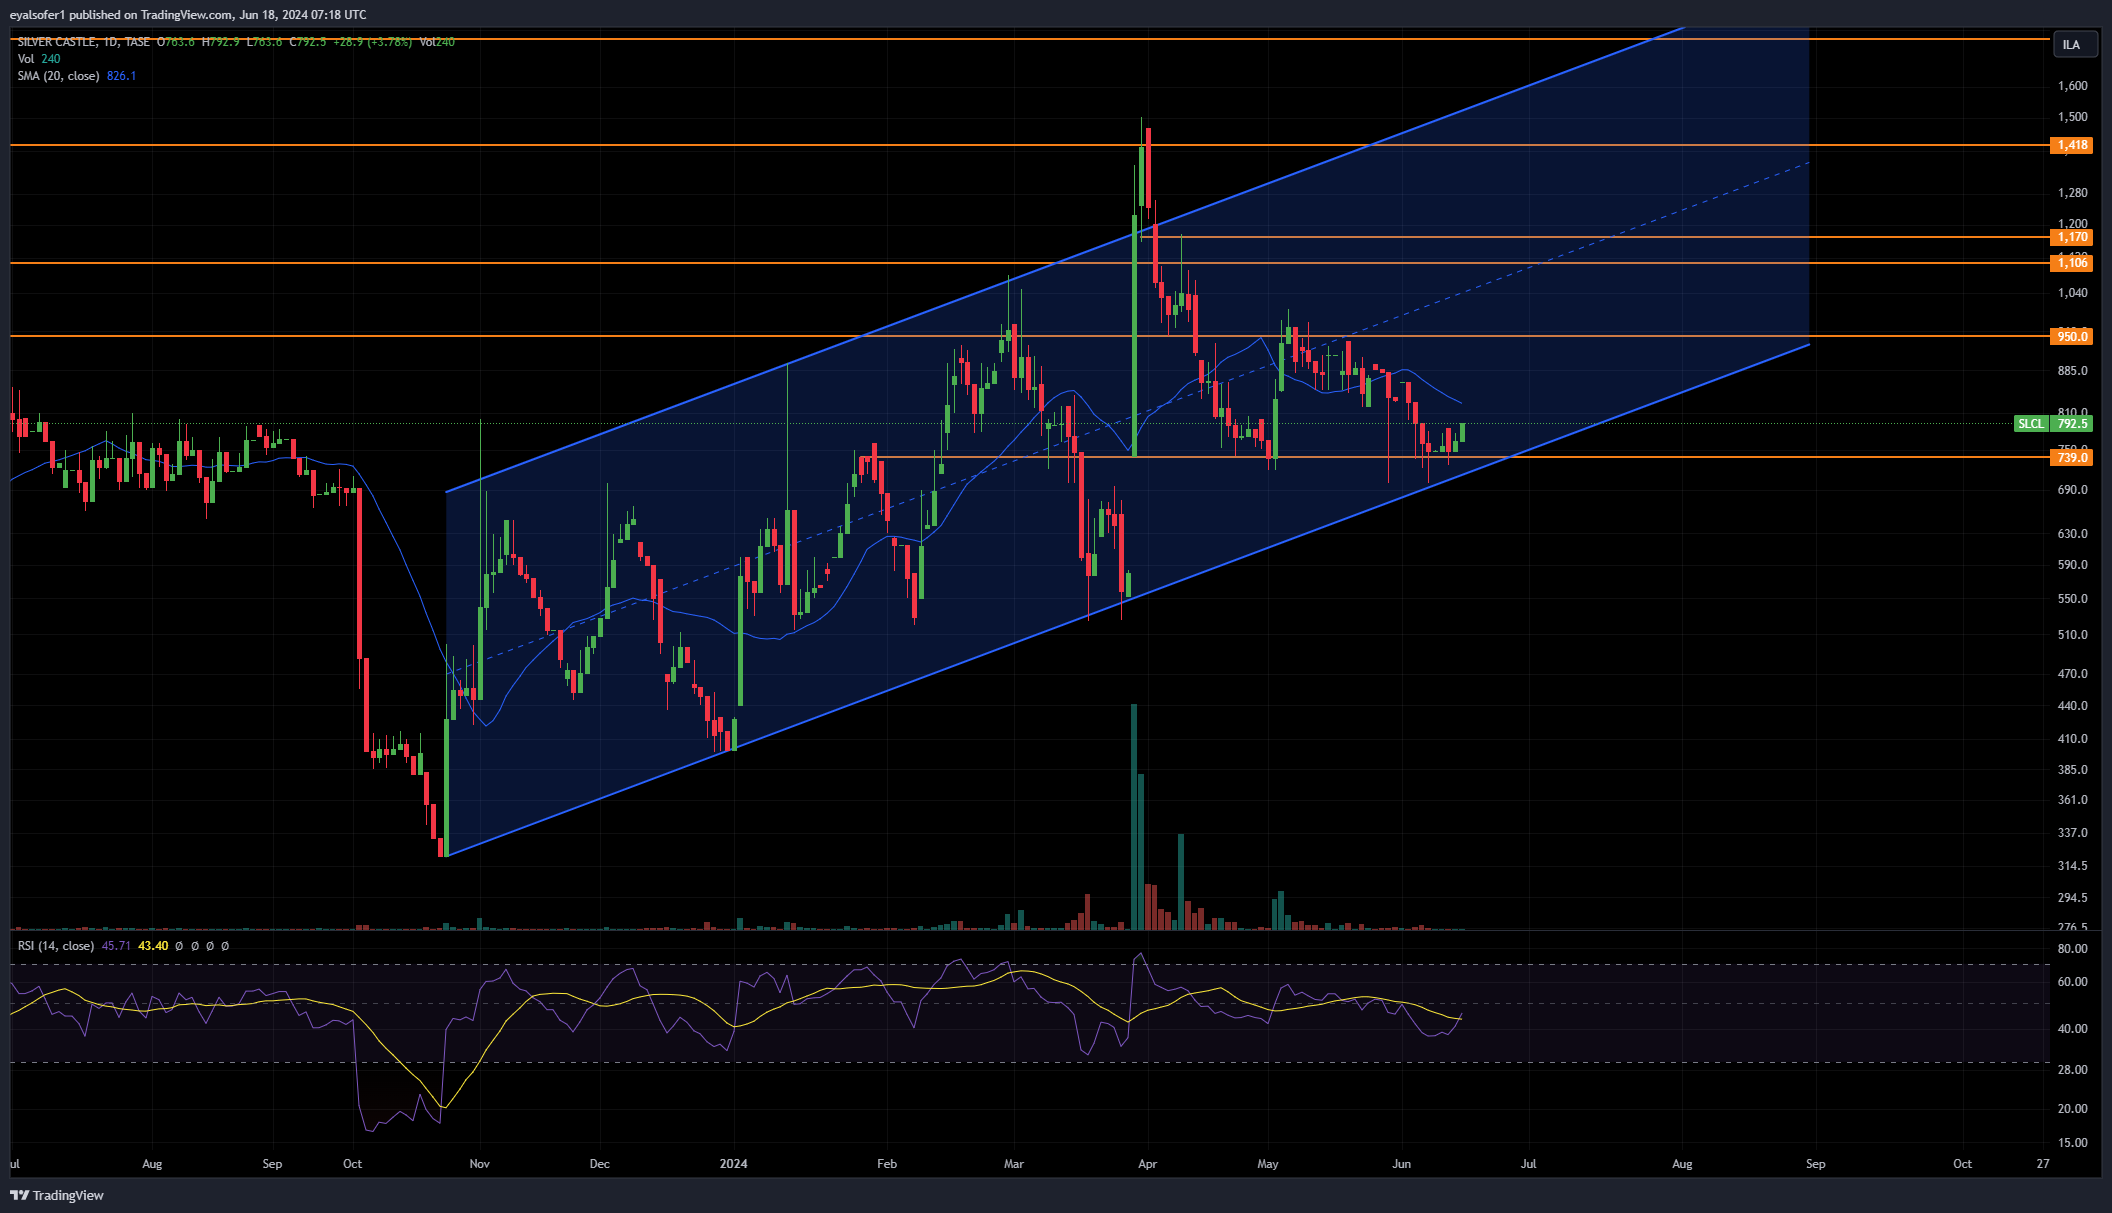Click the 80.00 level on RSI scale
Viewport: 2112px width, 1213px height.
click(x=2072, y=949)
